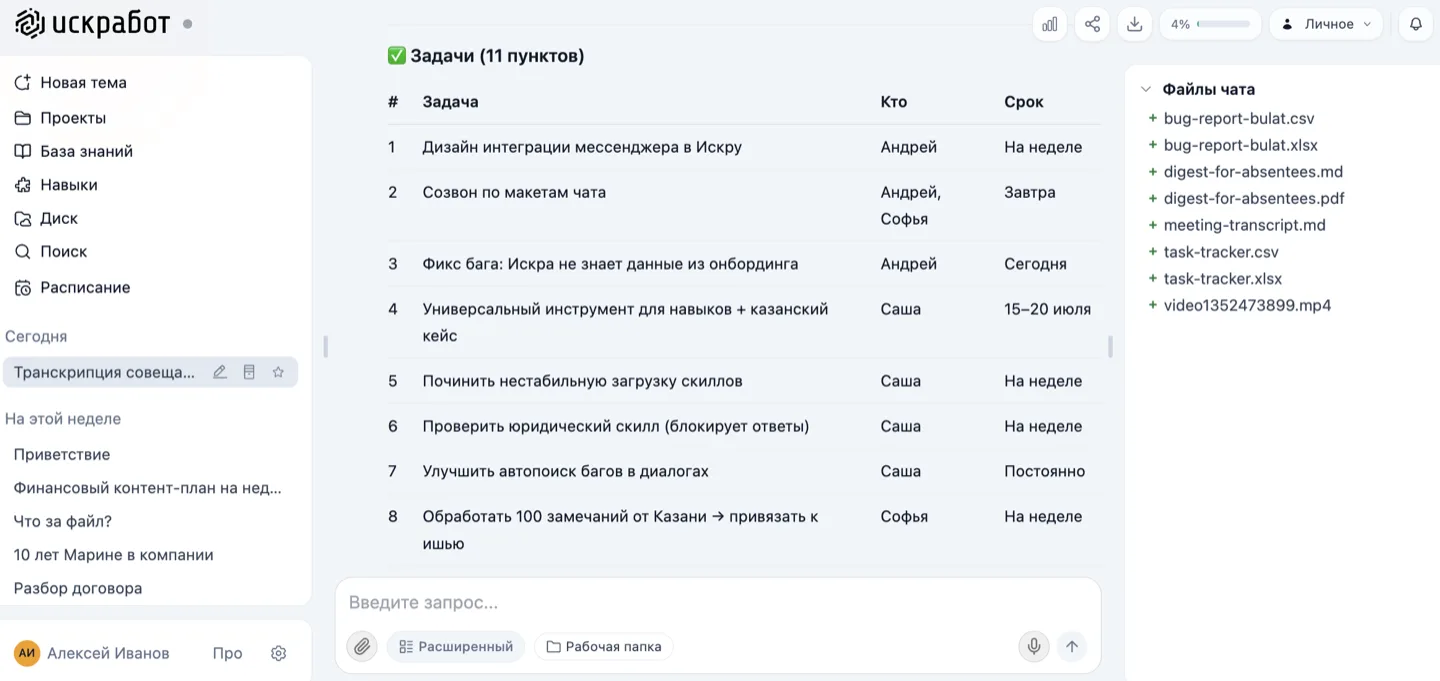Open file meeting-transcript.md
Viewport: 1440px width, 681px height.
pos(1244,225)
